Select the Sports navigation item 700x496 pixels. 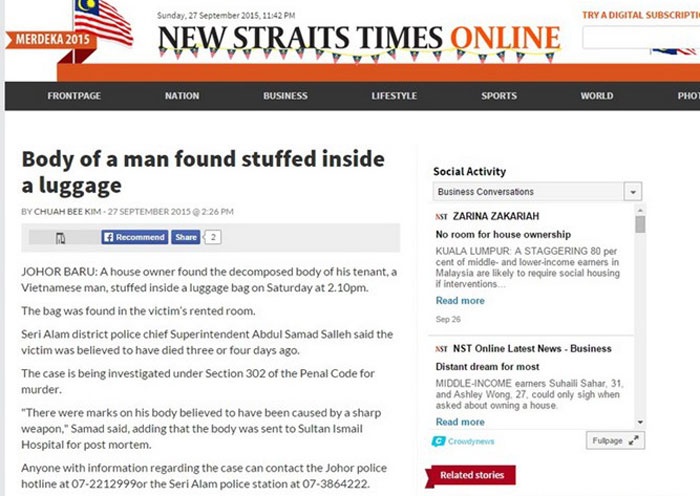(499, 96)
